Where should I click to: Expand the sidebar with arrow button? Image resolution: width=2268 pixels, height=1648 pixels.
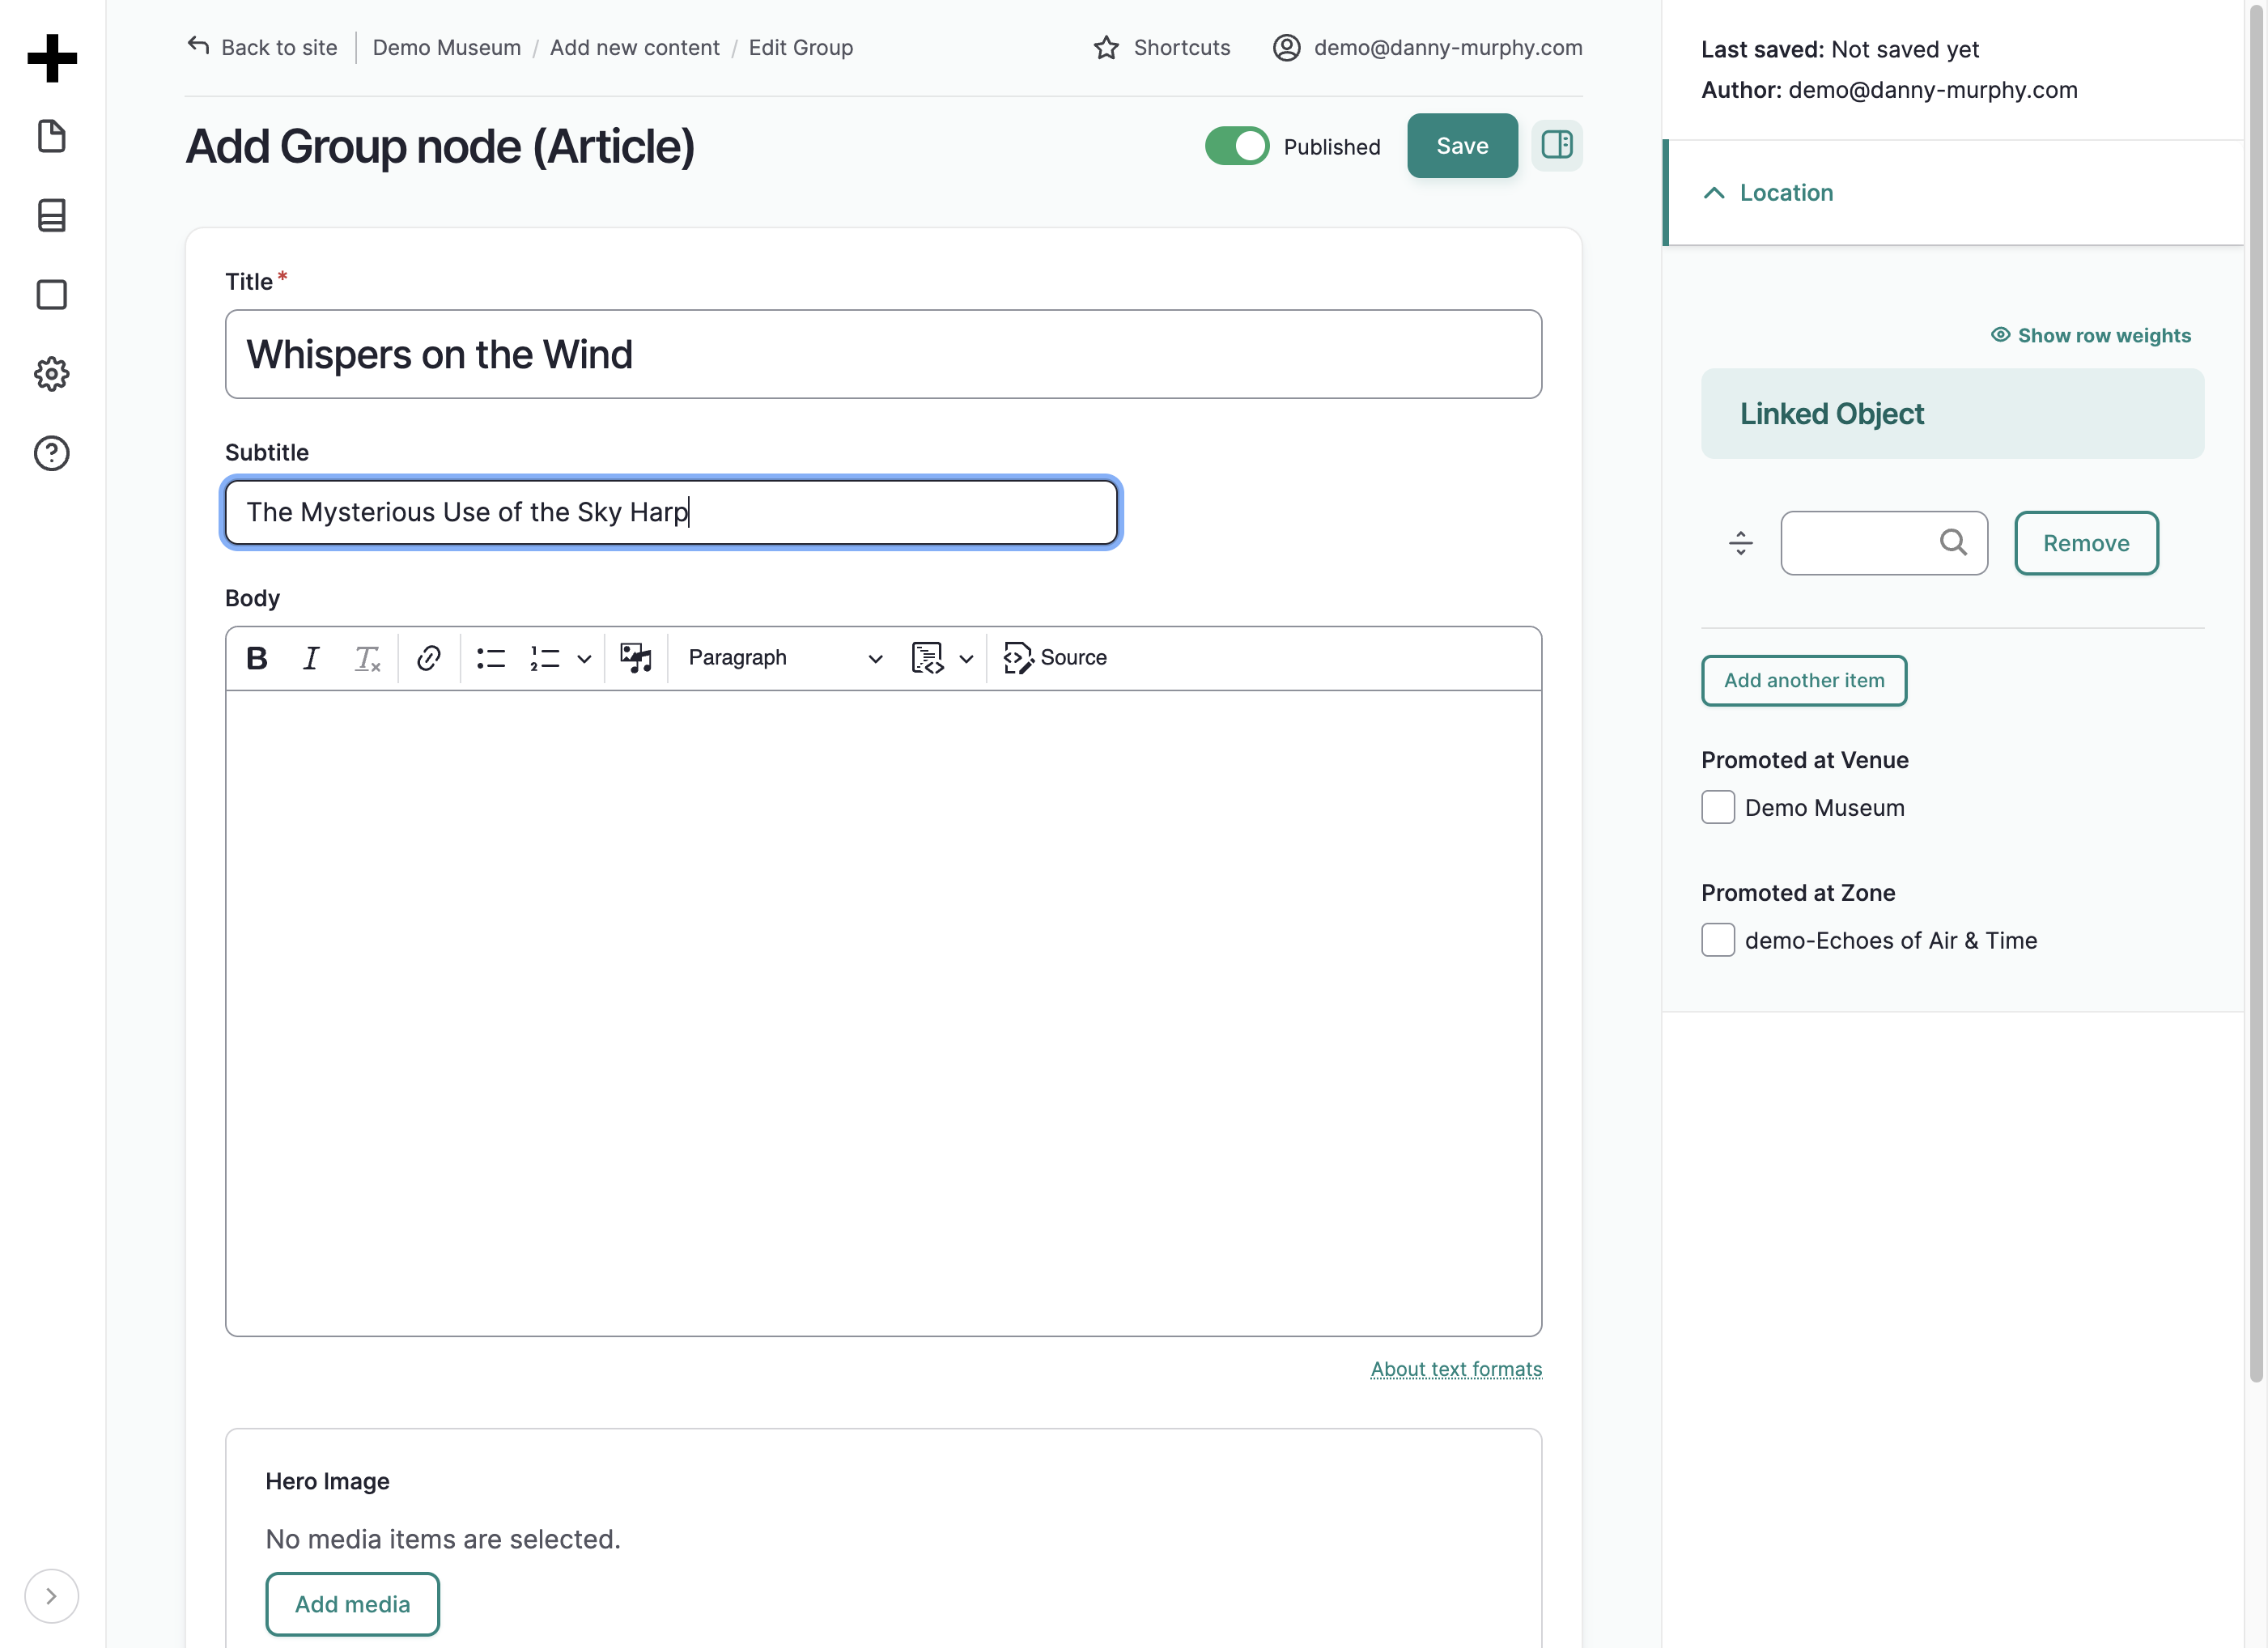(x=51, y=1595)
